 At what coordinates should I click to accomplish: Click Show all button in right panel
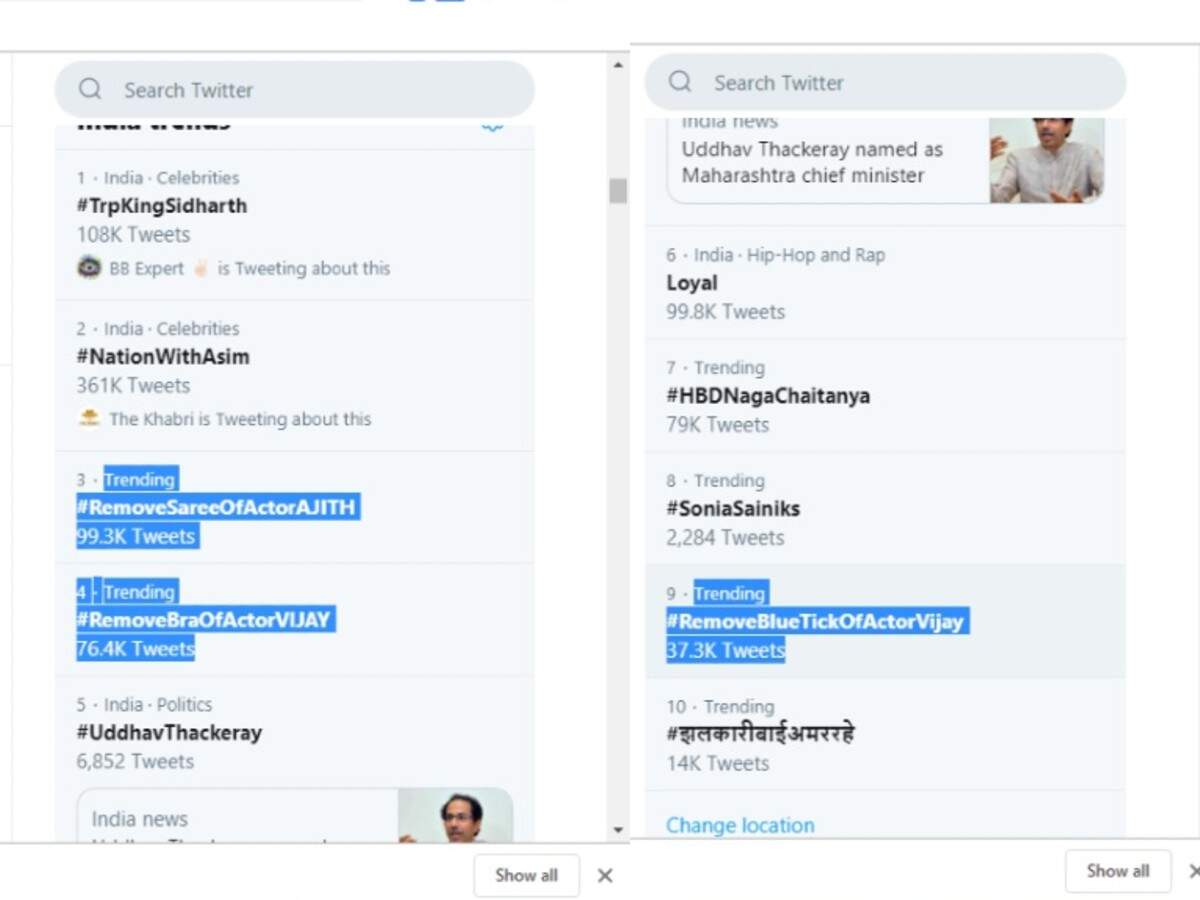[x=1118, y=871]
